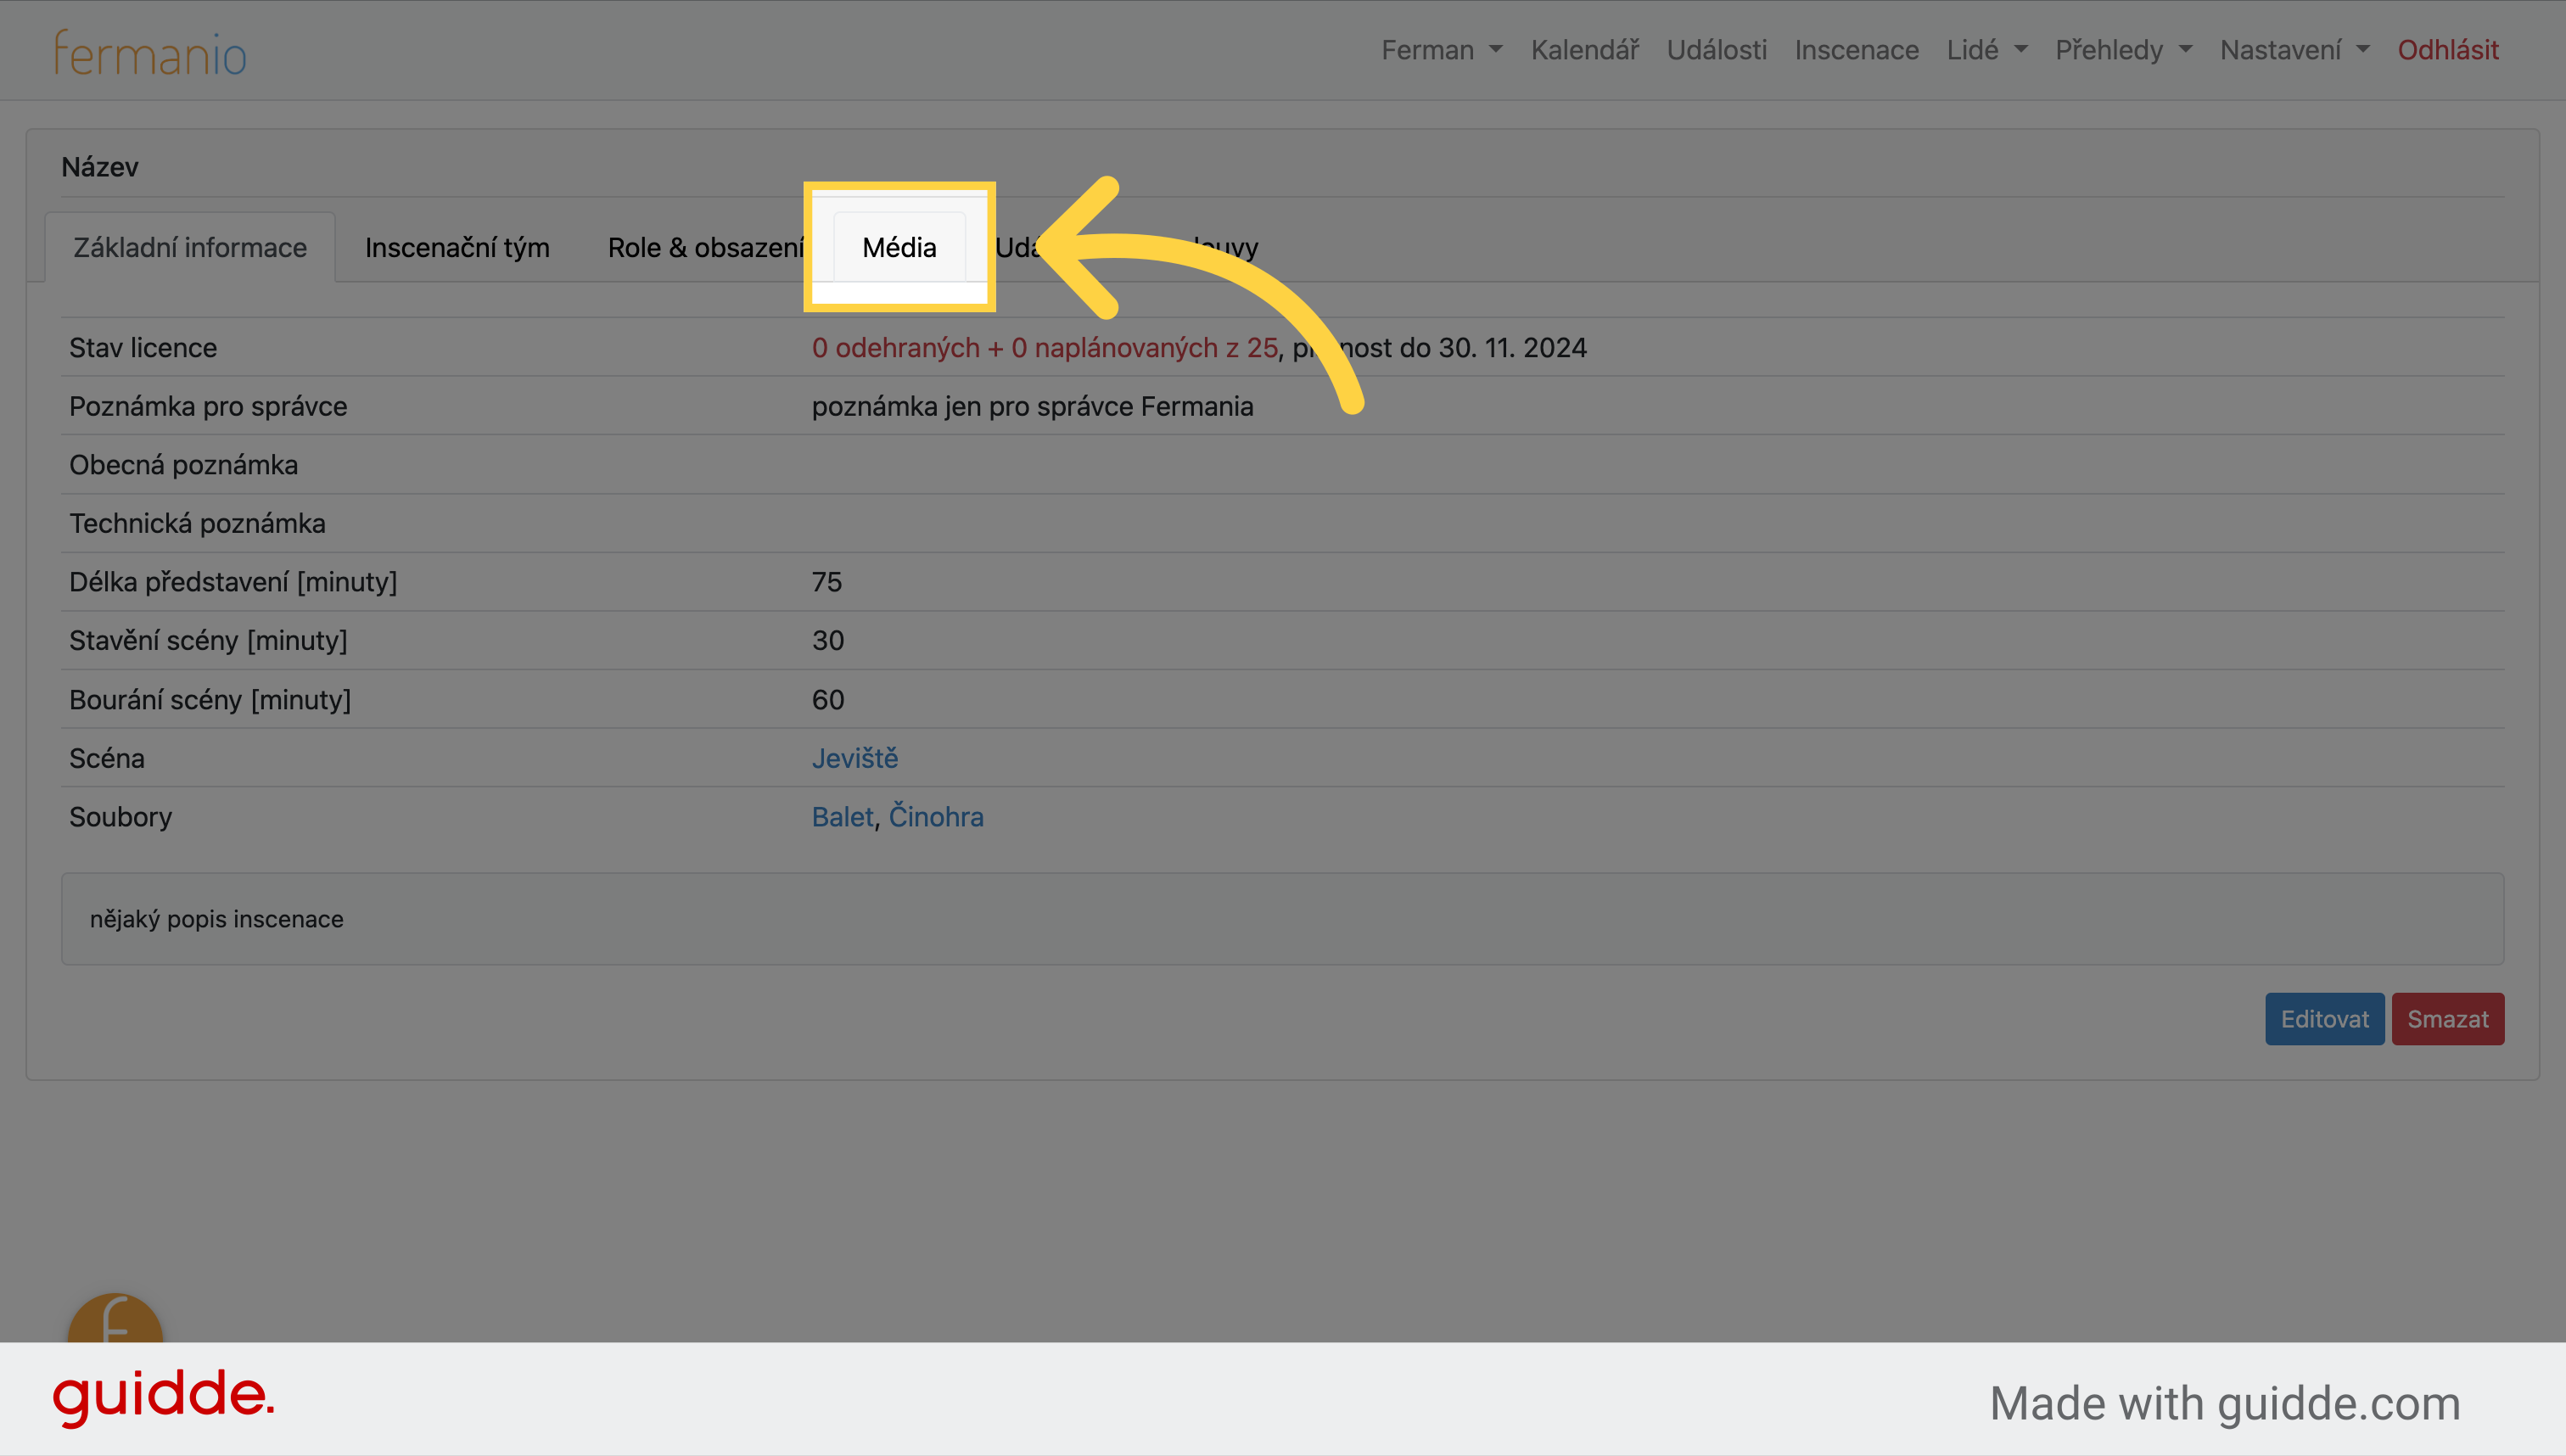Click the Délka představení value 75

[x=826, y=582]
